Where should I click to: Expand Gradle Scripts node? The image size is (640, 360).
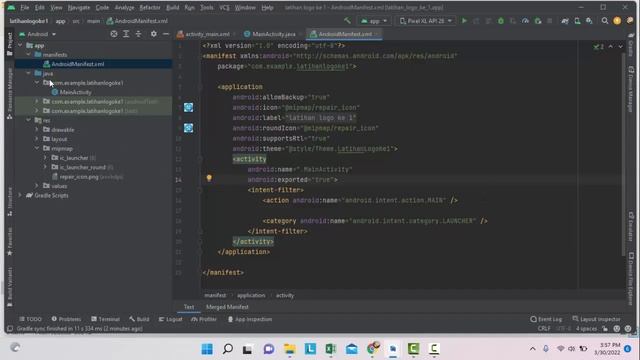[x=20, y=196]
